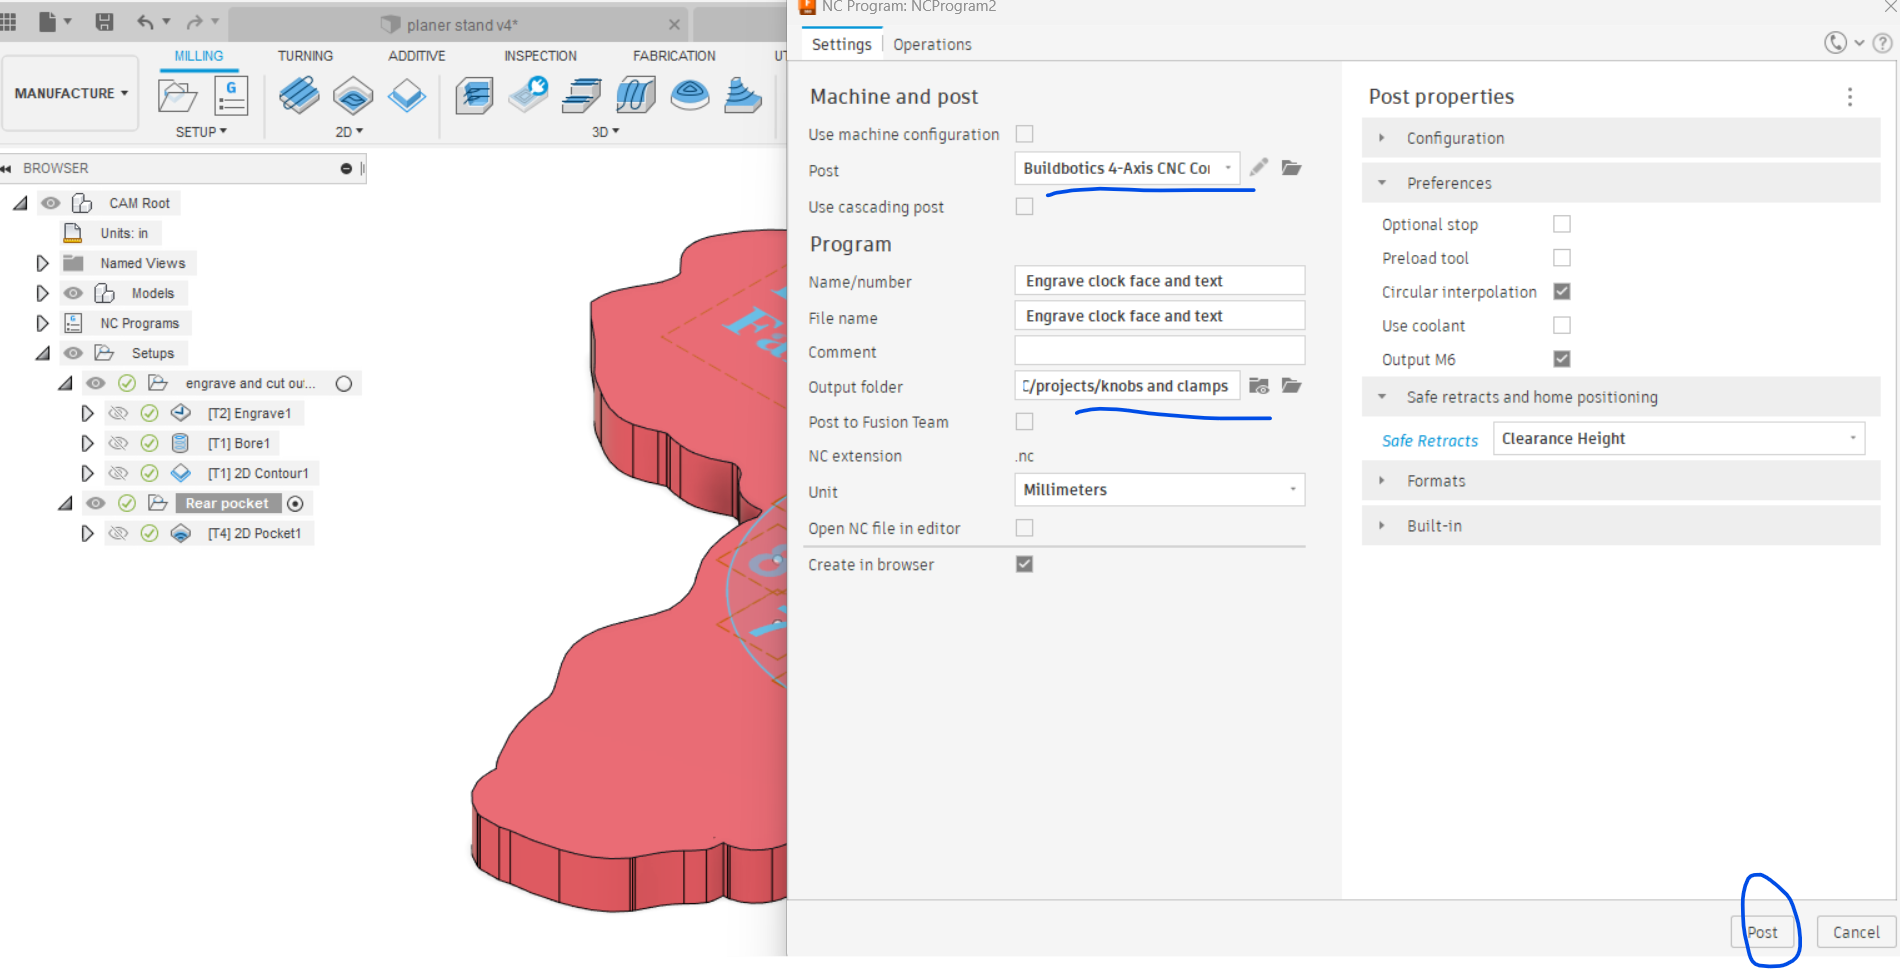The width and height of the screenshot is (1900, 969).
Task: Click the clock icon in the dialog header
Action: click(1835, 43)
